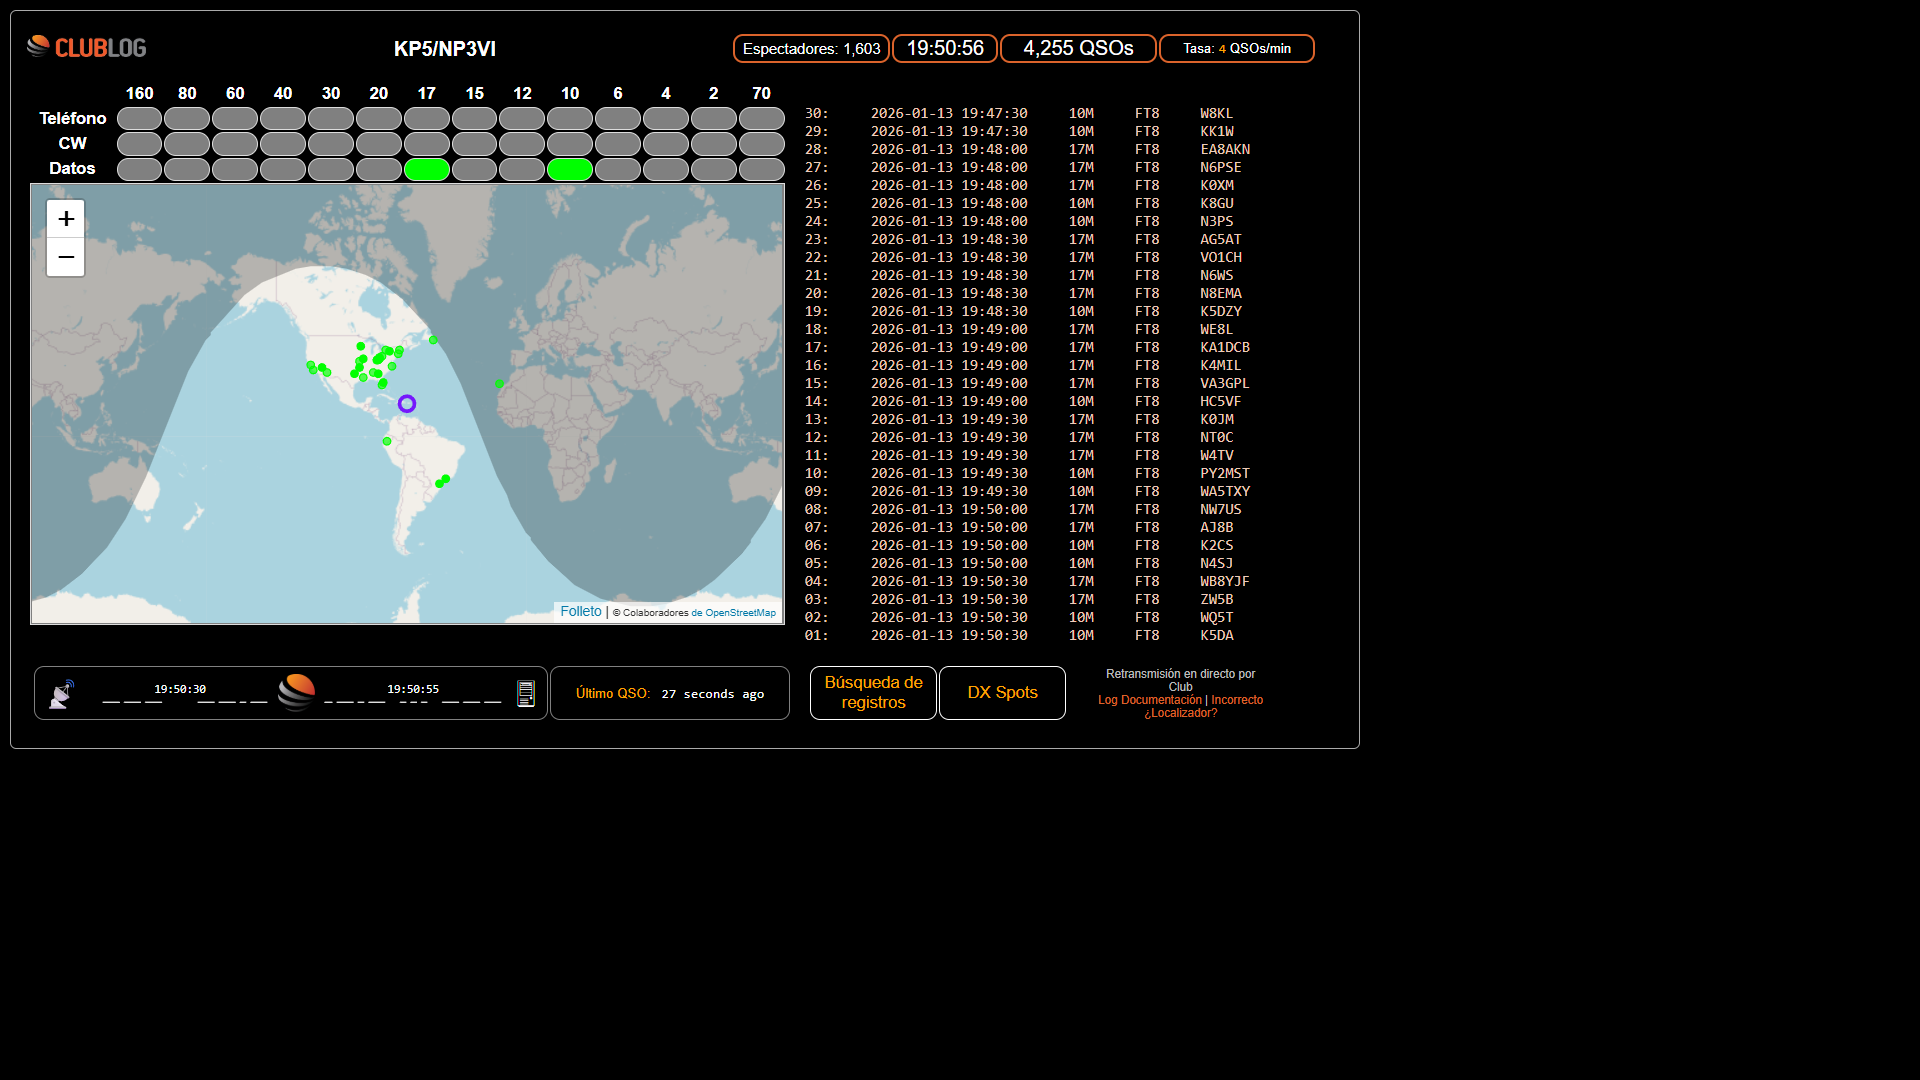Click the purple KP5 location circle marker
The width and height of the screenshot is (1920, 1080).
407,404
